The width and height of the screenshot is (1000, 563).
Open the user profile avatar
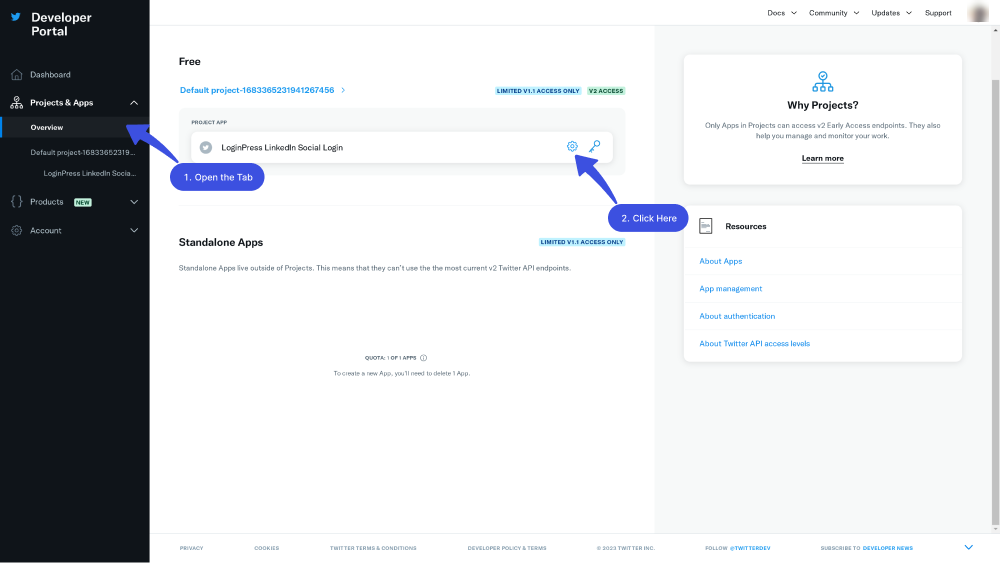pos(978,13)
